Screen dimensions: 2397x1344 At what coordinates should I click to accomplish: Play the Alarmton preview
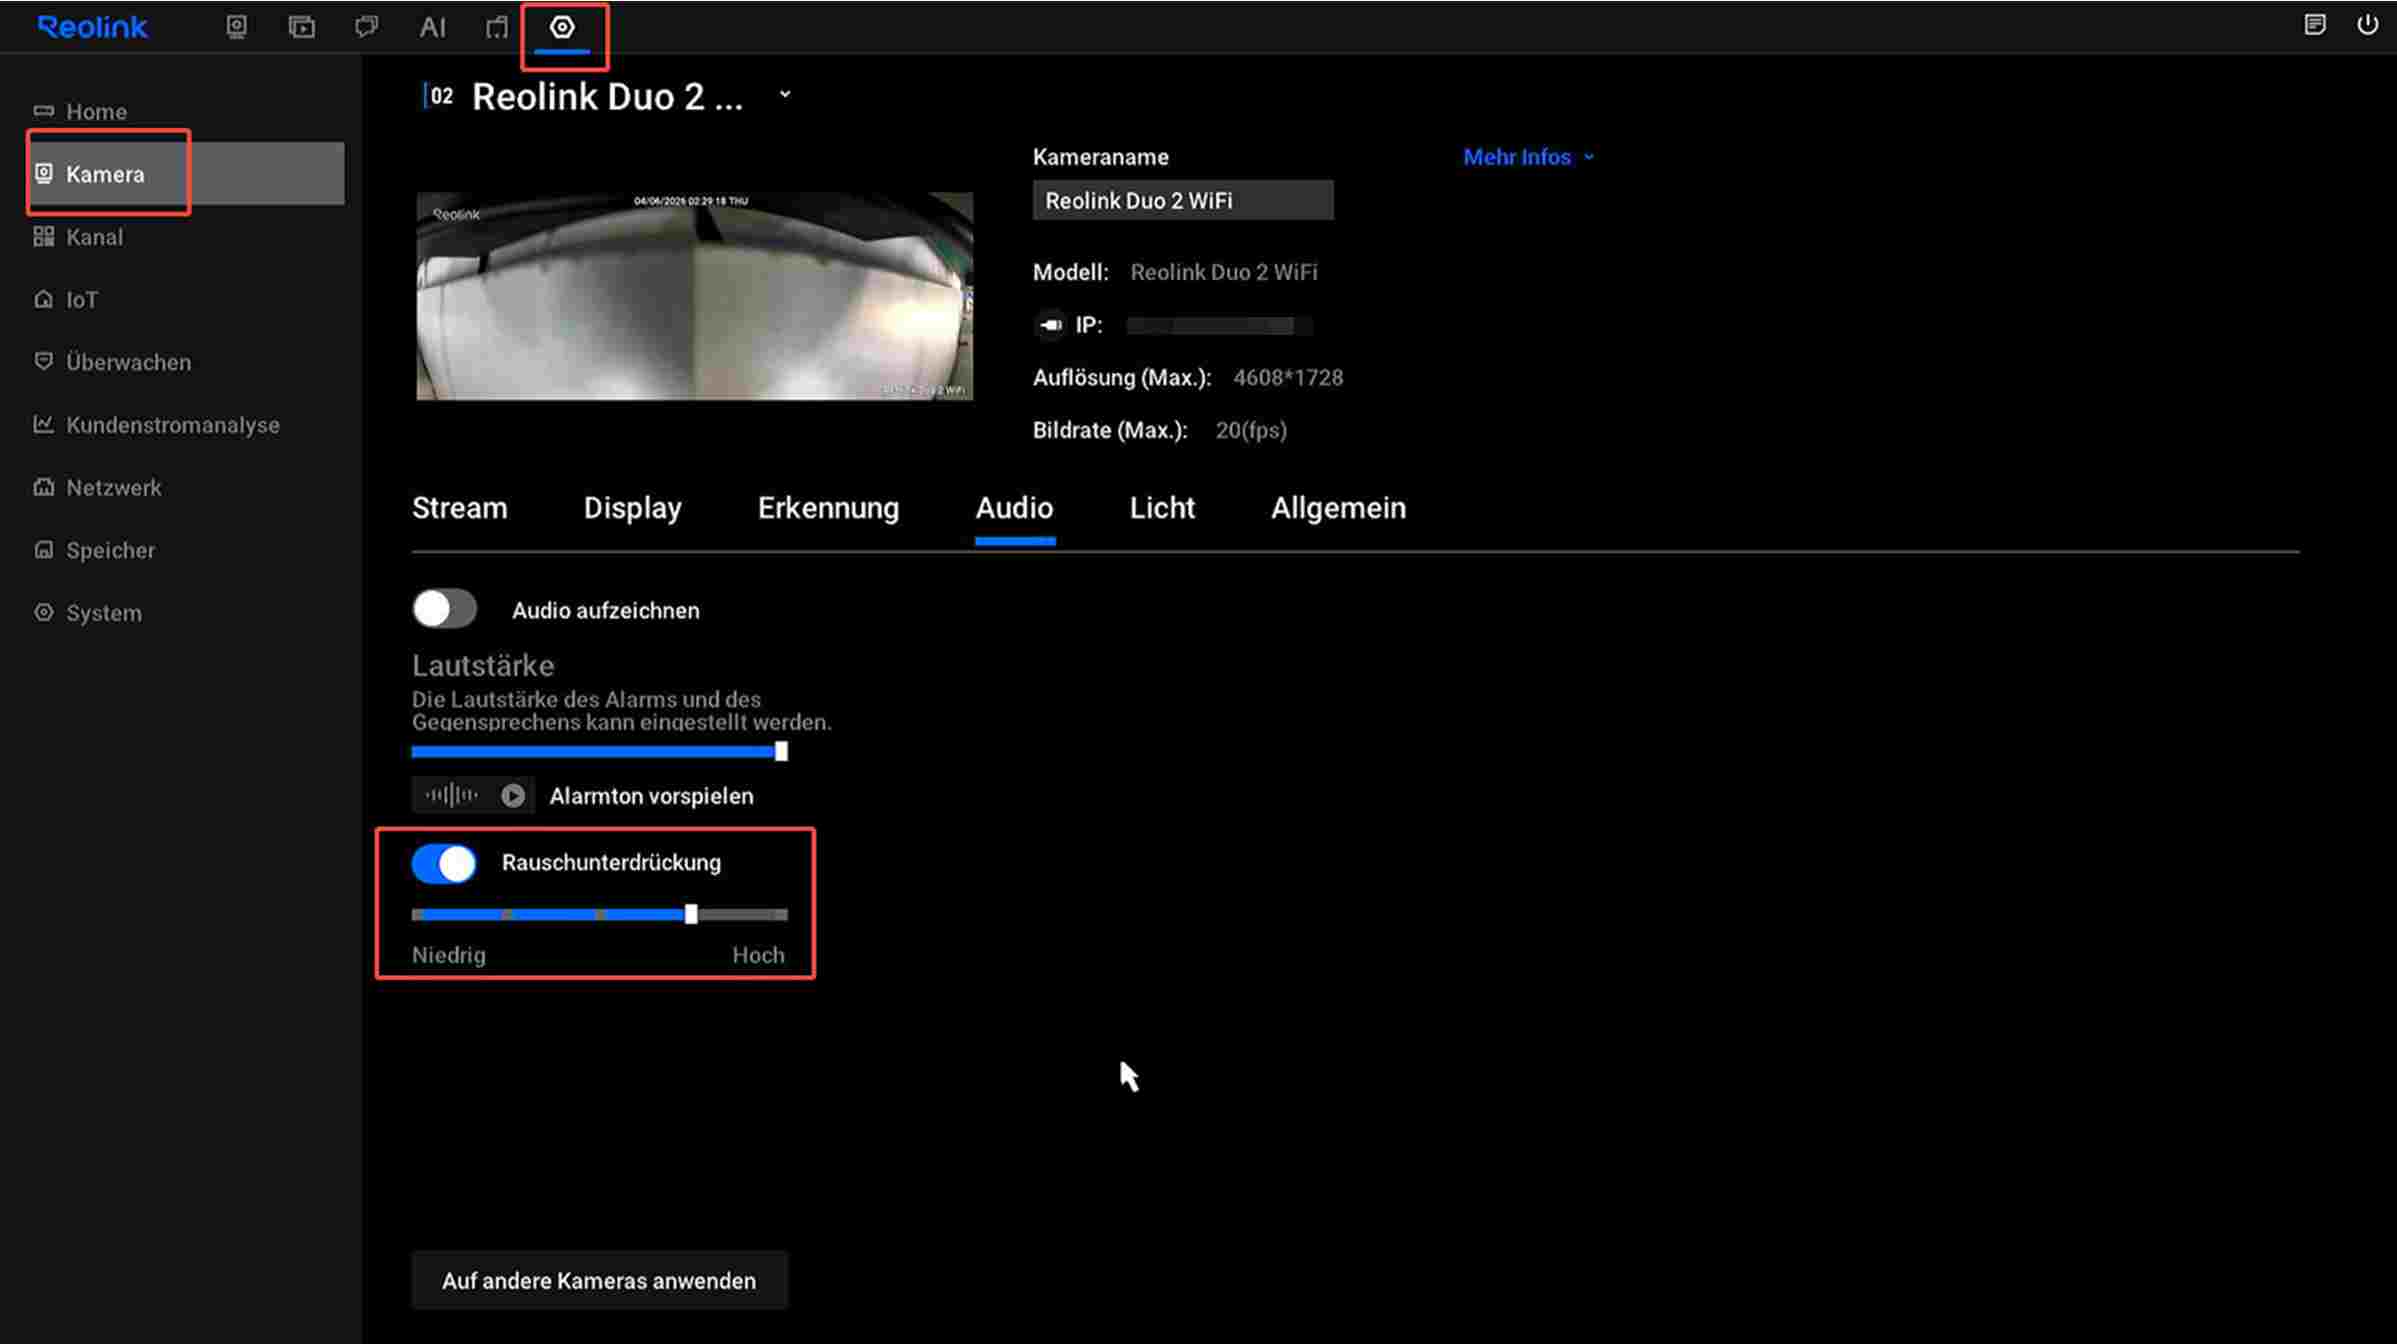pos(513,795)
